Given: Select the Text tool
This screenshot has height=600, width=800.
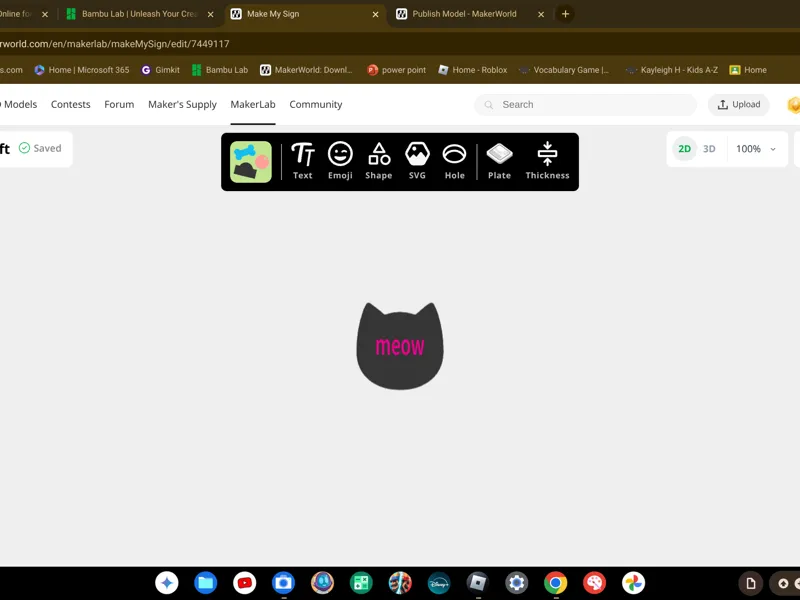Looking at the screenshot, I should (x=303, y=161).
